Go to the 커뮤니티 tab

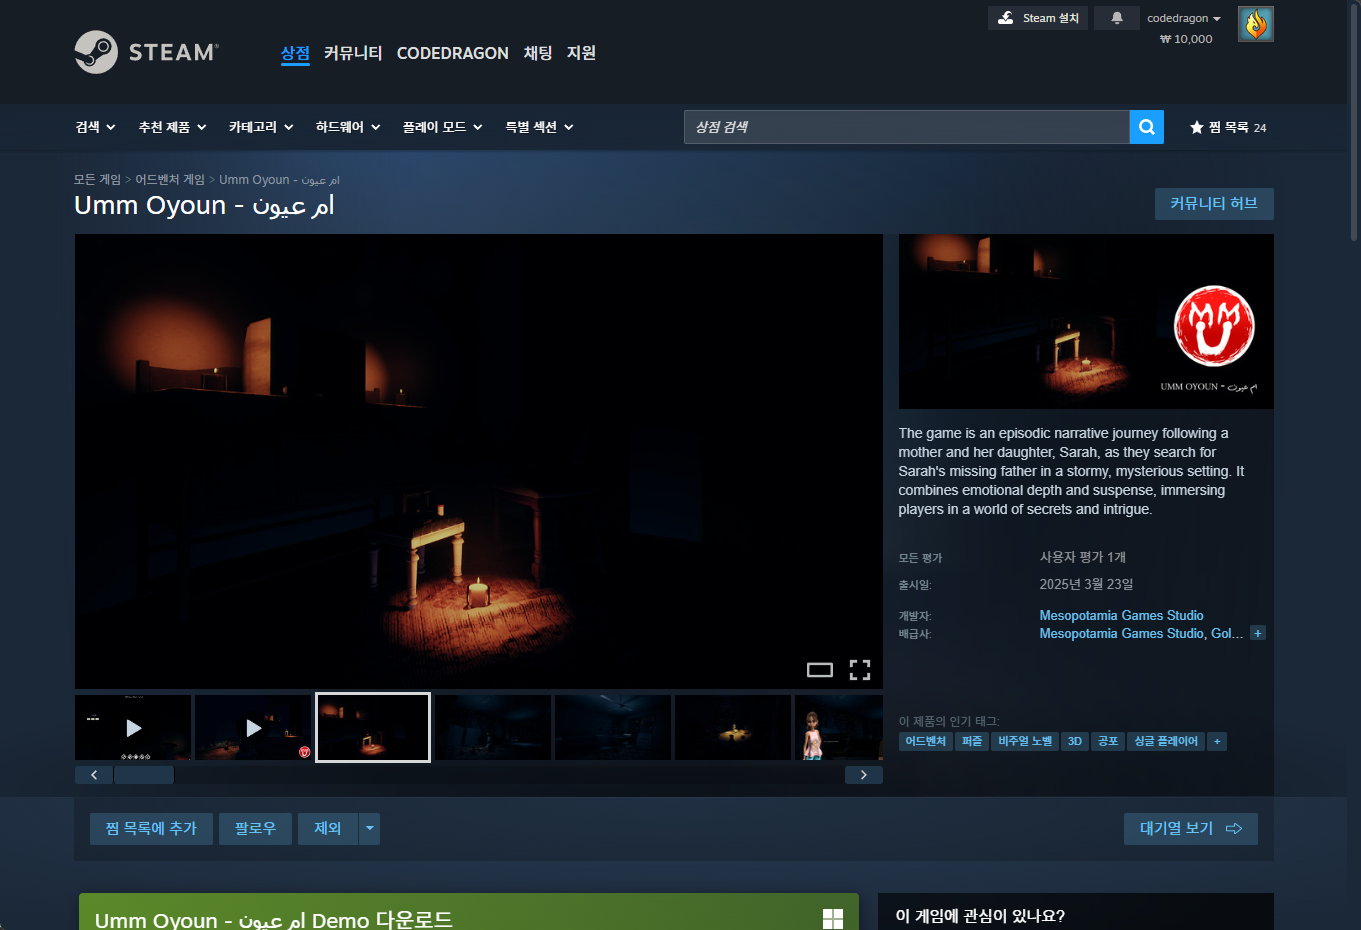[353, 53]
